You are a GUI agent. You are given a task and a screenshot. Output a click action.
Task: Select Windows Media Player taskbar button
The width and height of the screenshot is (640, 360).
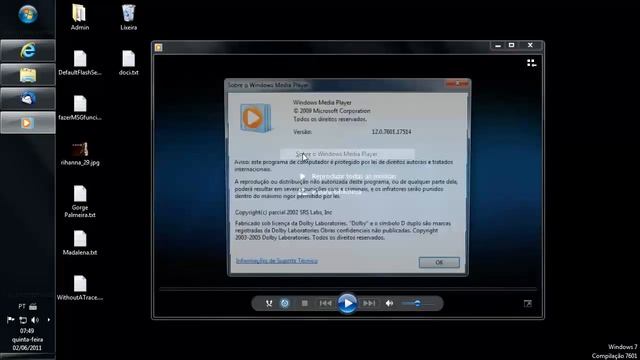[28, 122]
